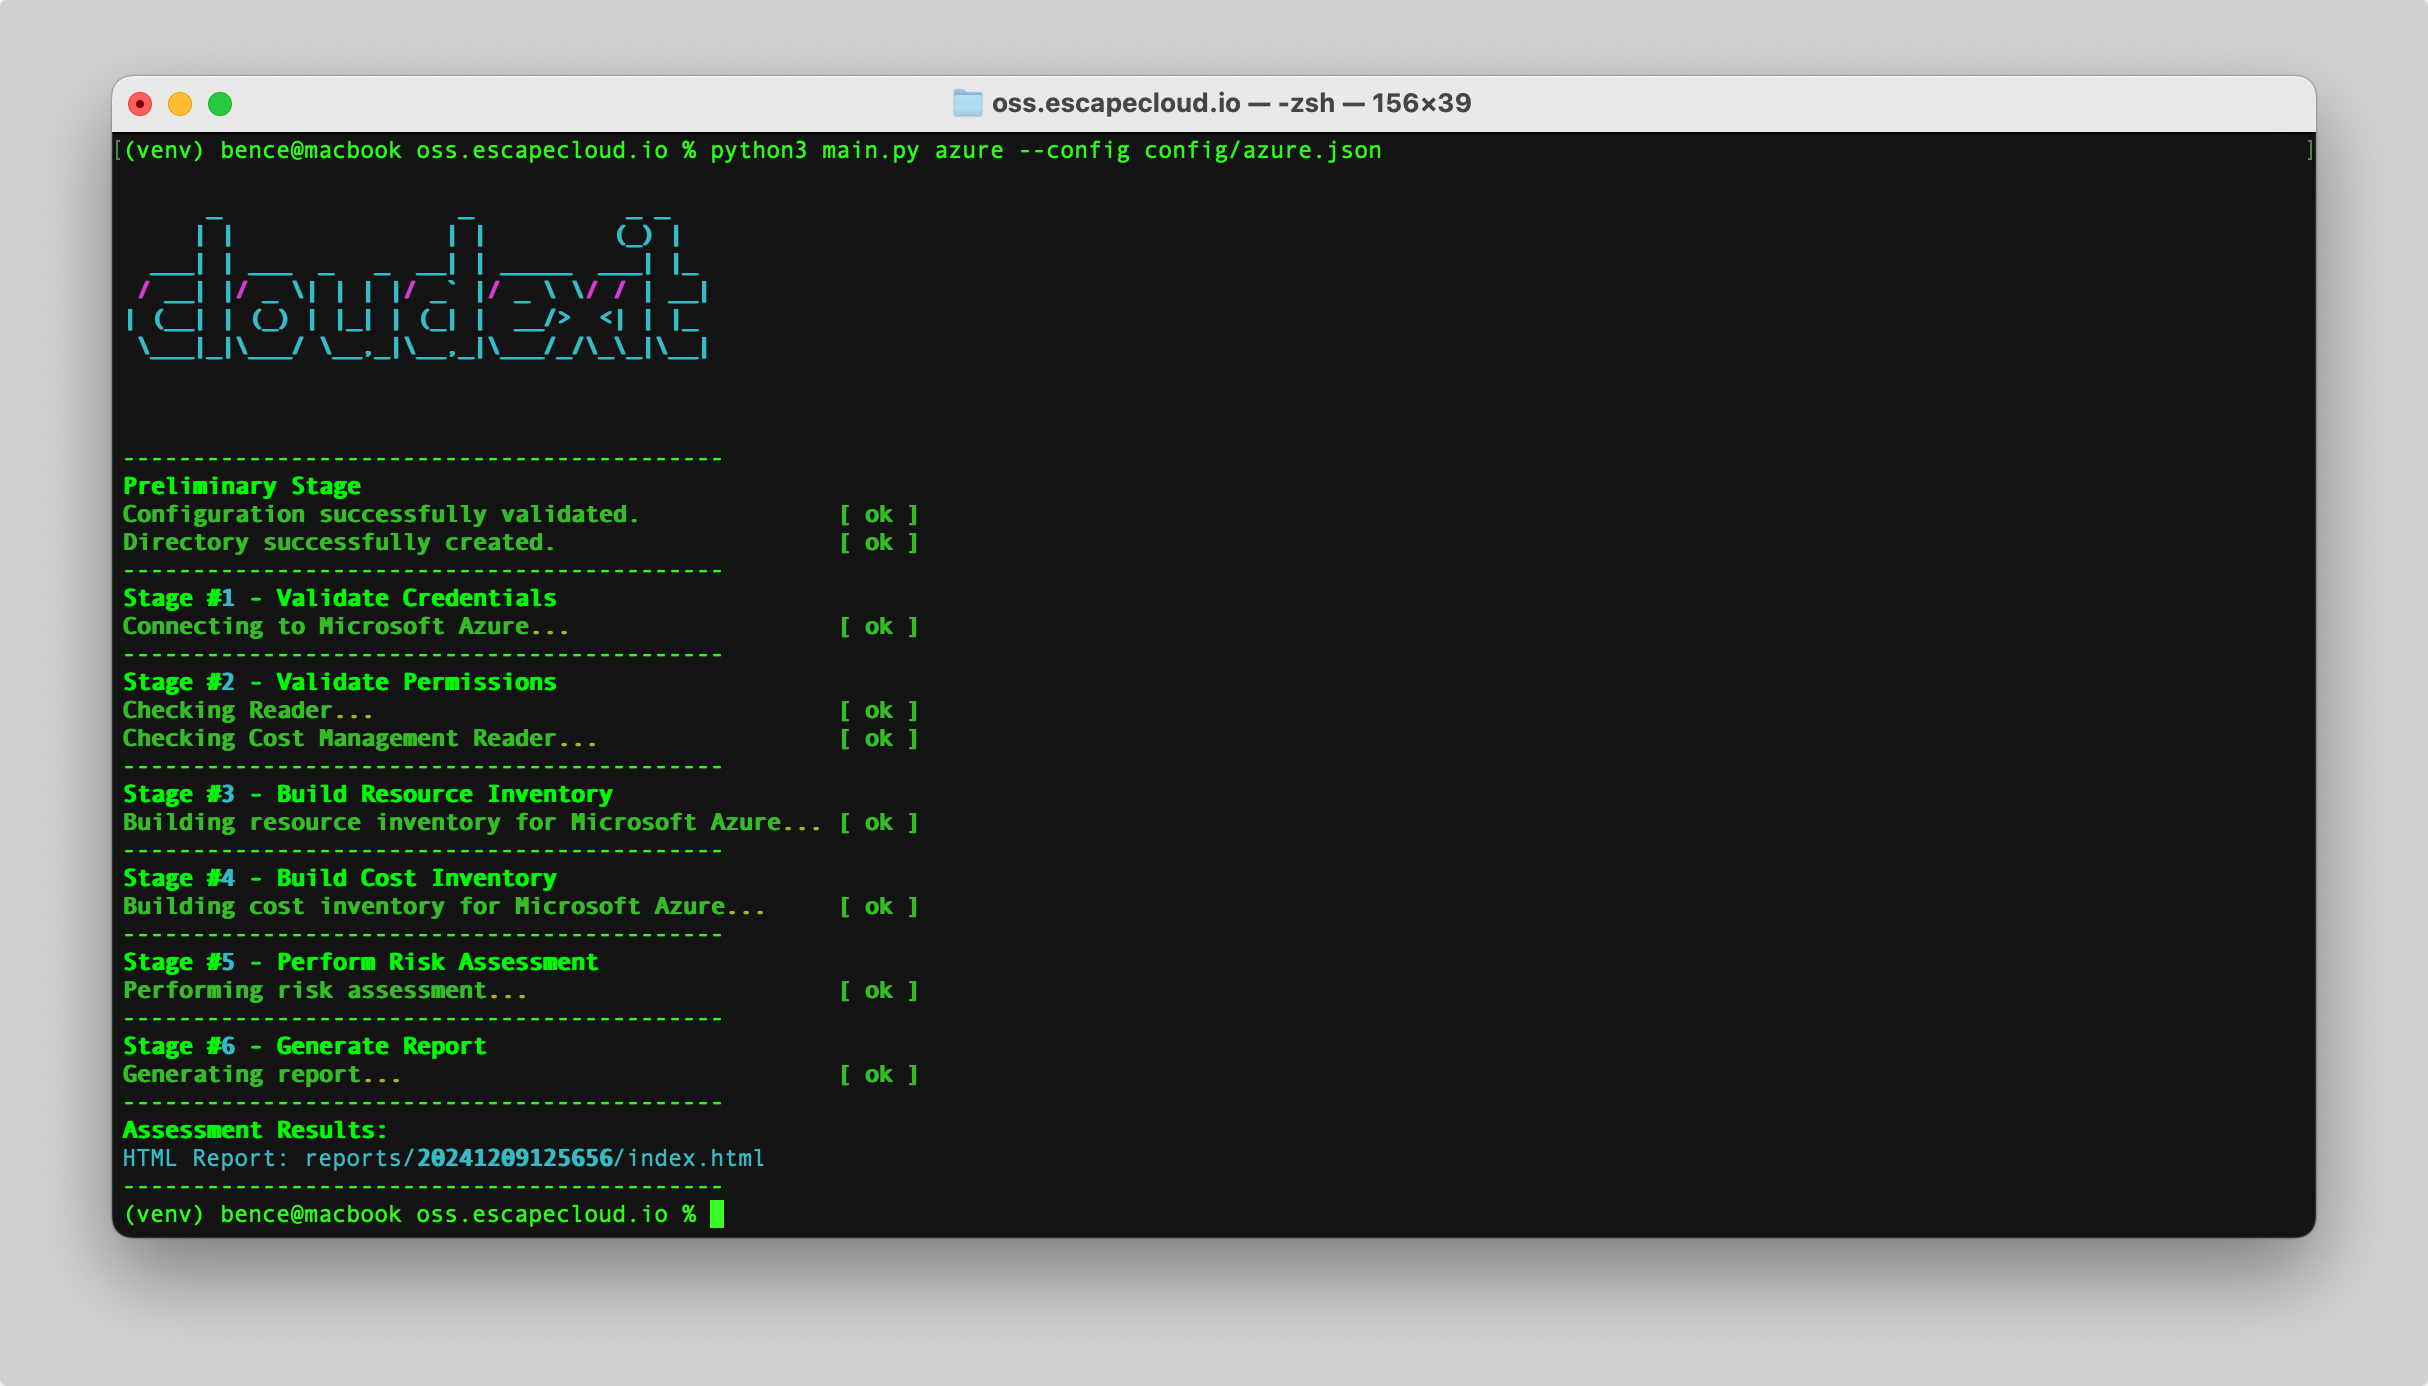2428x1386 pixels.
Task: Click the Assessment Results heading
Action: (254, 1130)
